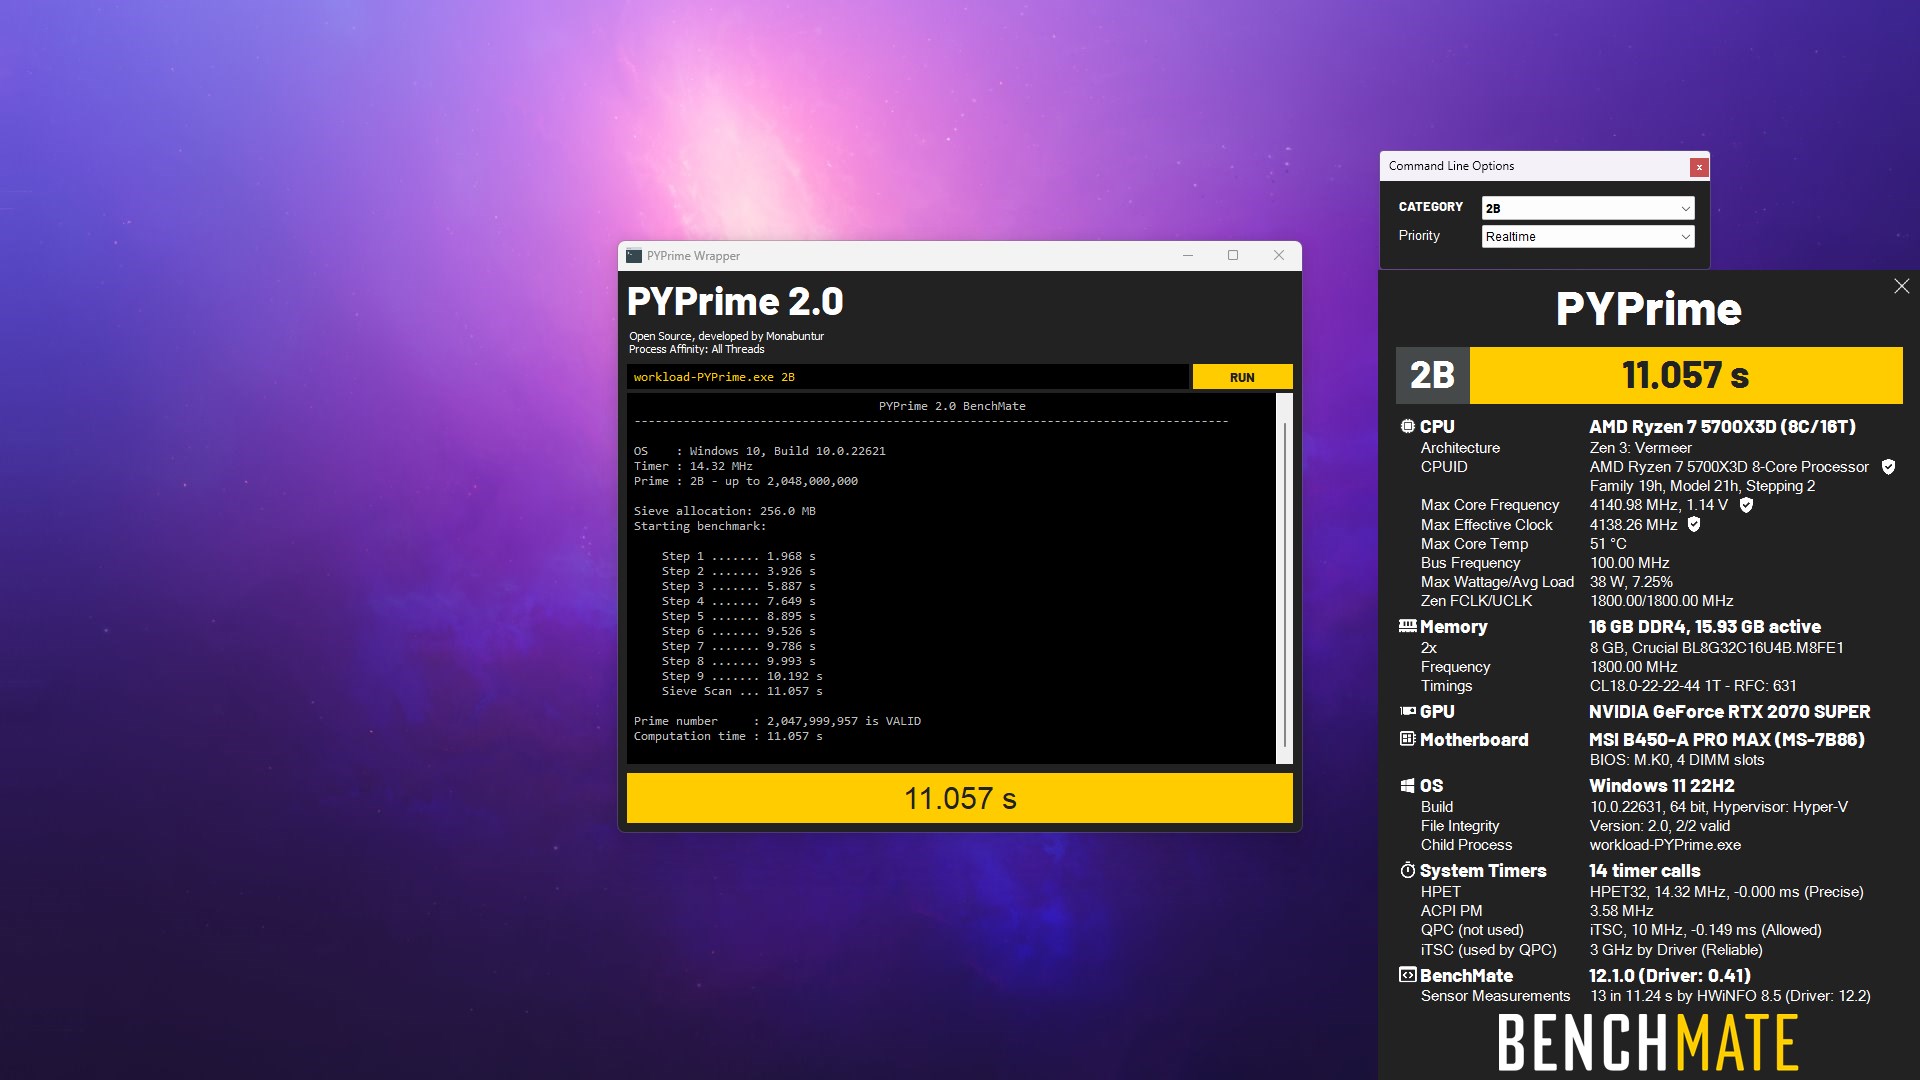
Task: Click the NVIDIA GeForce RTX 2070 SUPER text
Action: pyautogui.click(x=1729, y=712)
